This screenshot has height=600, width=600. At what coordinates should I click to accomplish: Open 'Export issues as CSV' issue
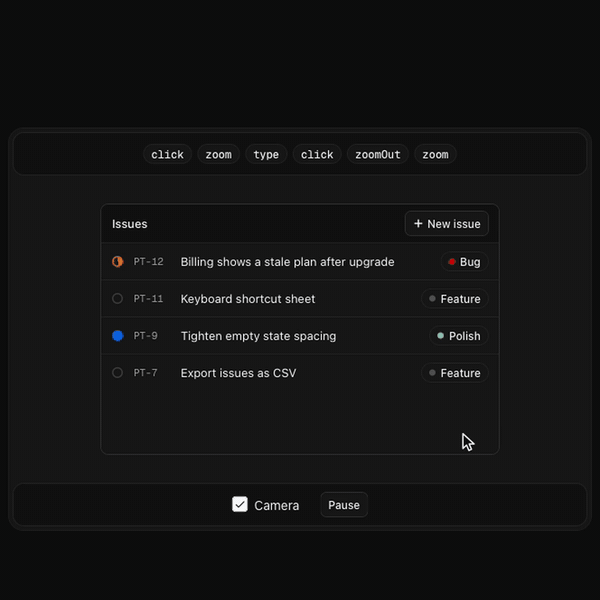238,373
